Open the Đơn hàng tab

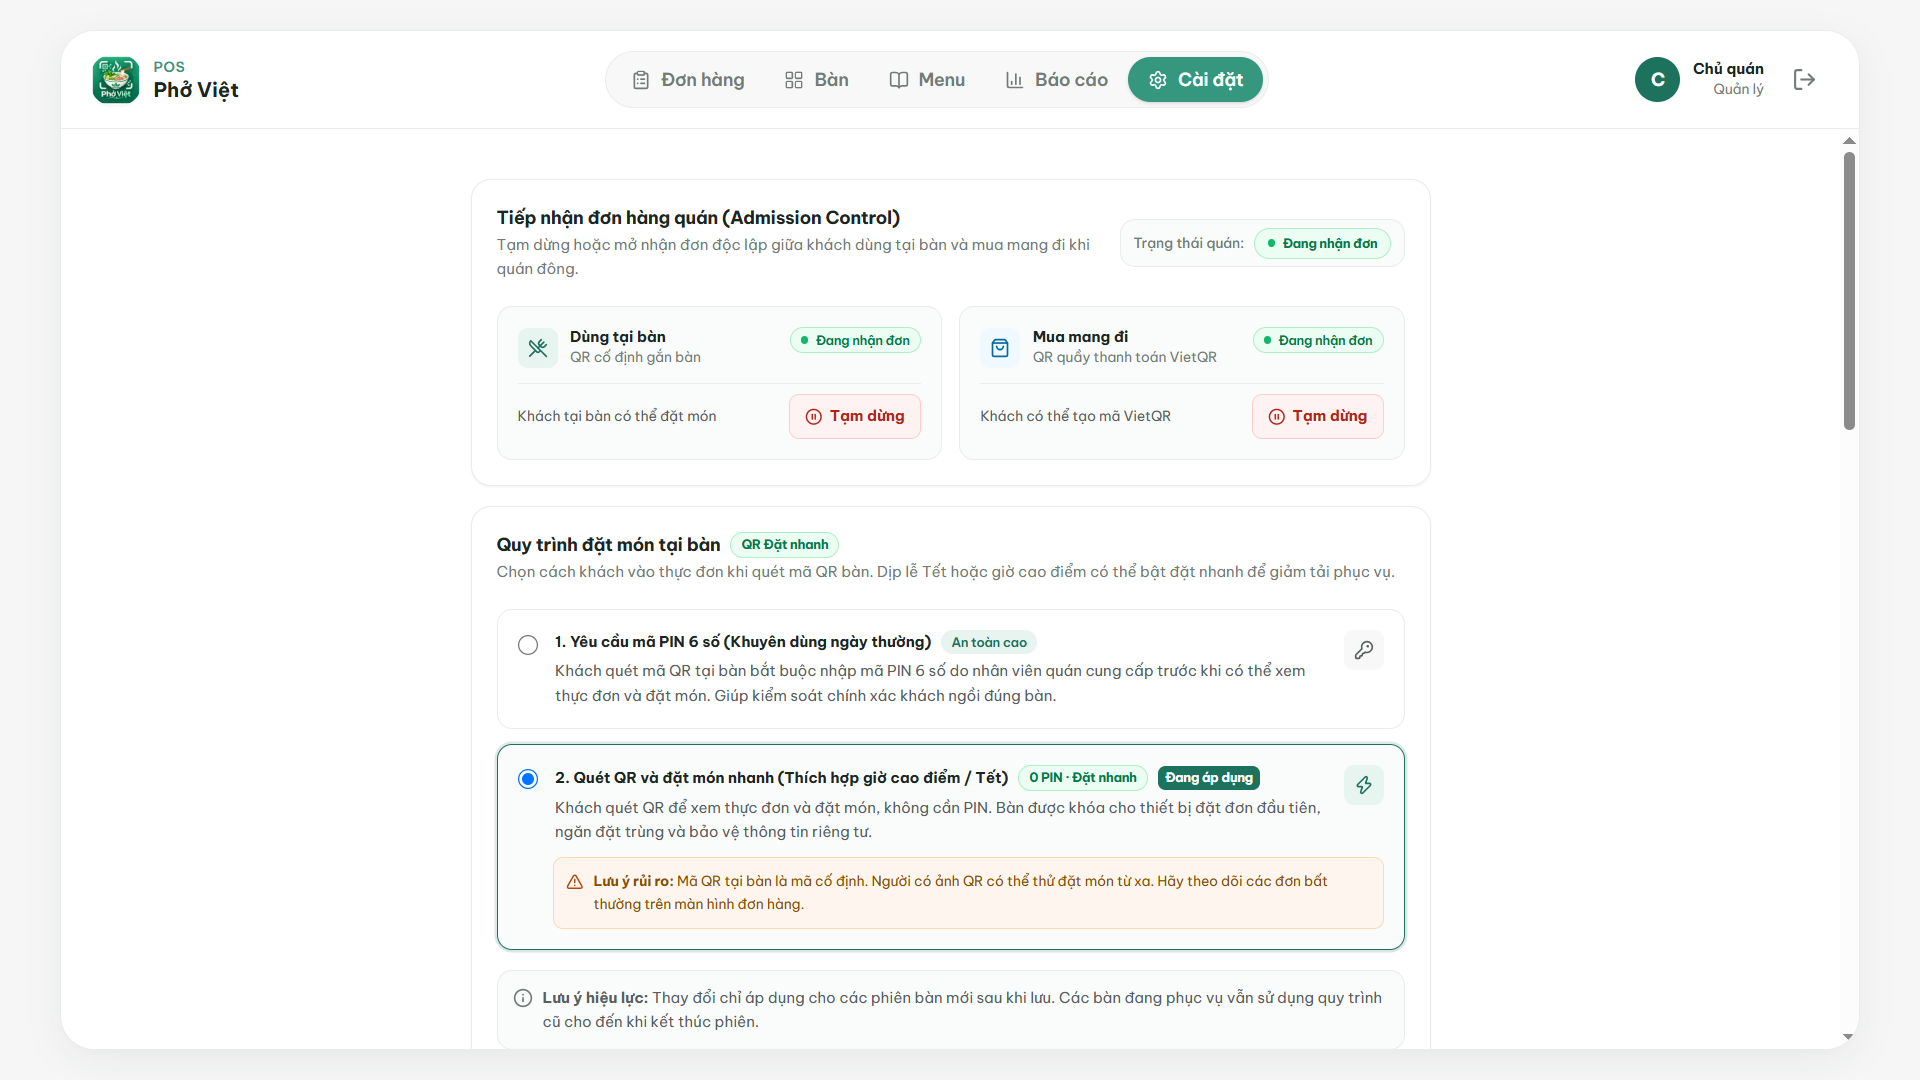(x=689, y=80)
